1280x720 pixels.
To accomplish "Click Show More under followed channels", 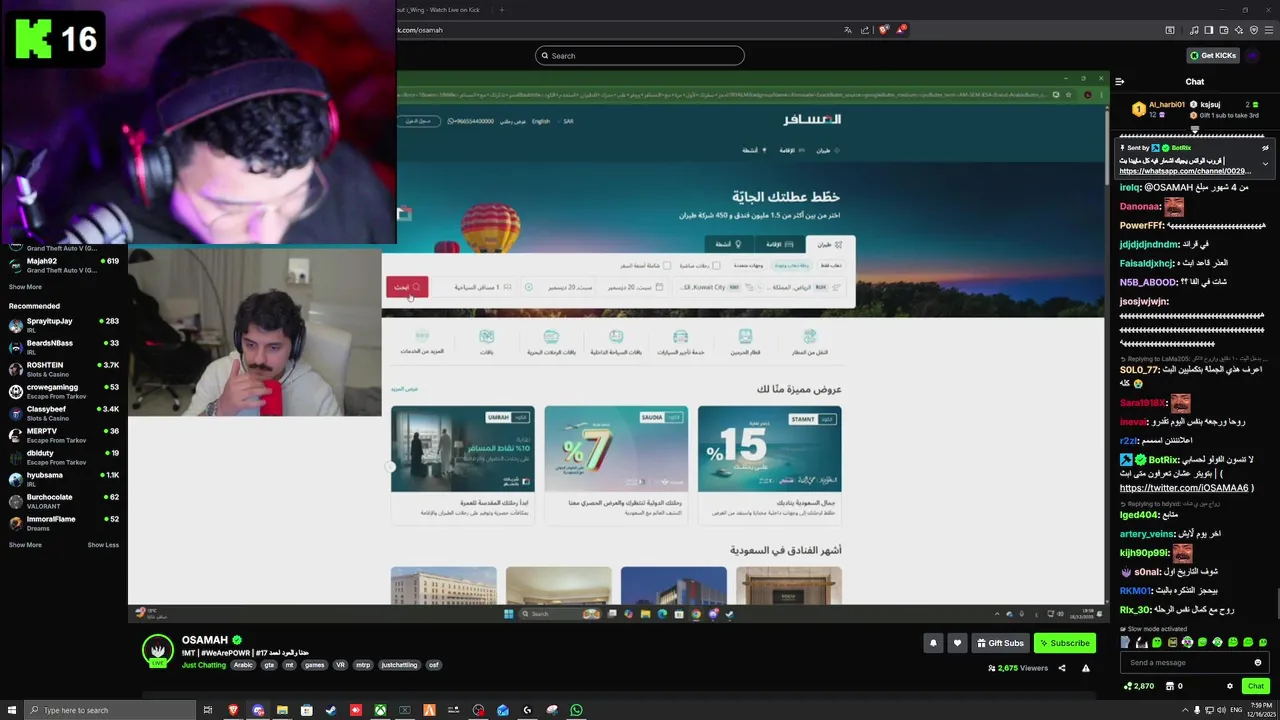I will click(25, 287).
